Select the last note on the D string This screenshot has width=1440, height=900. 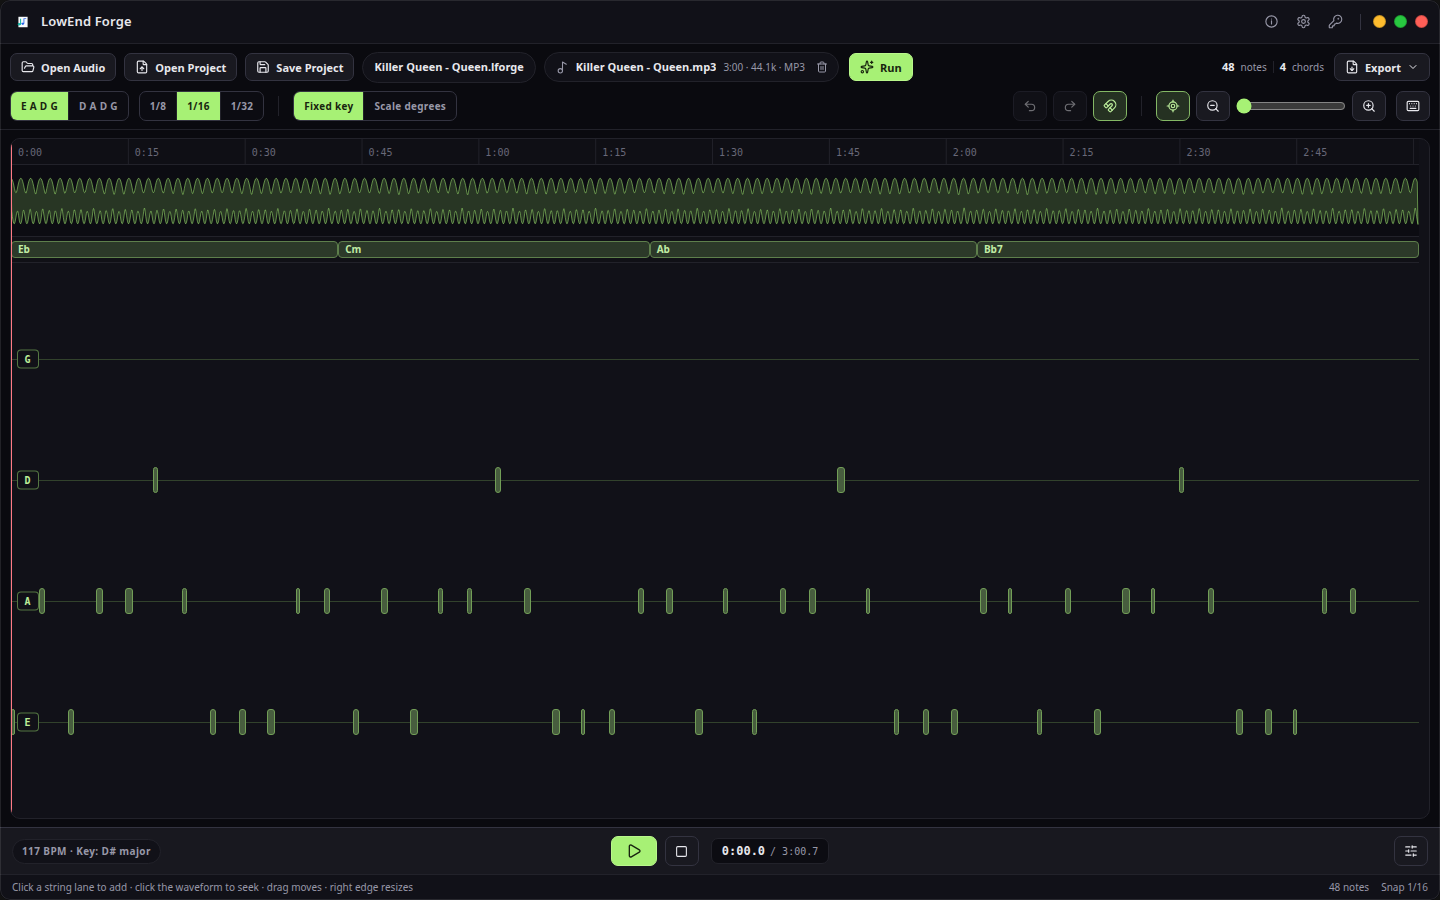coord(1181,480)
